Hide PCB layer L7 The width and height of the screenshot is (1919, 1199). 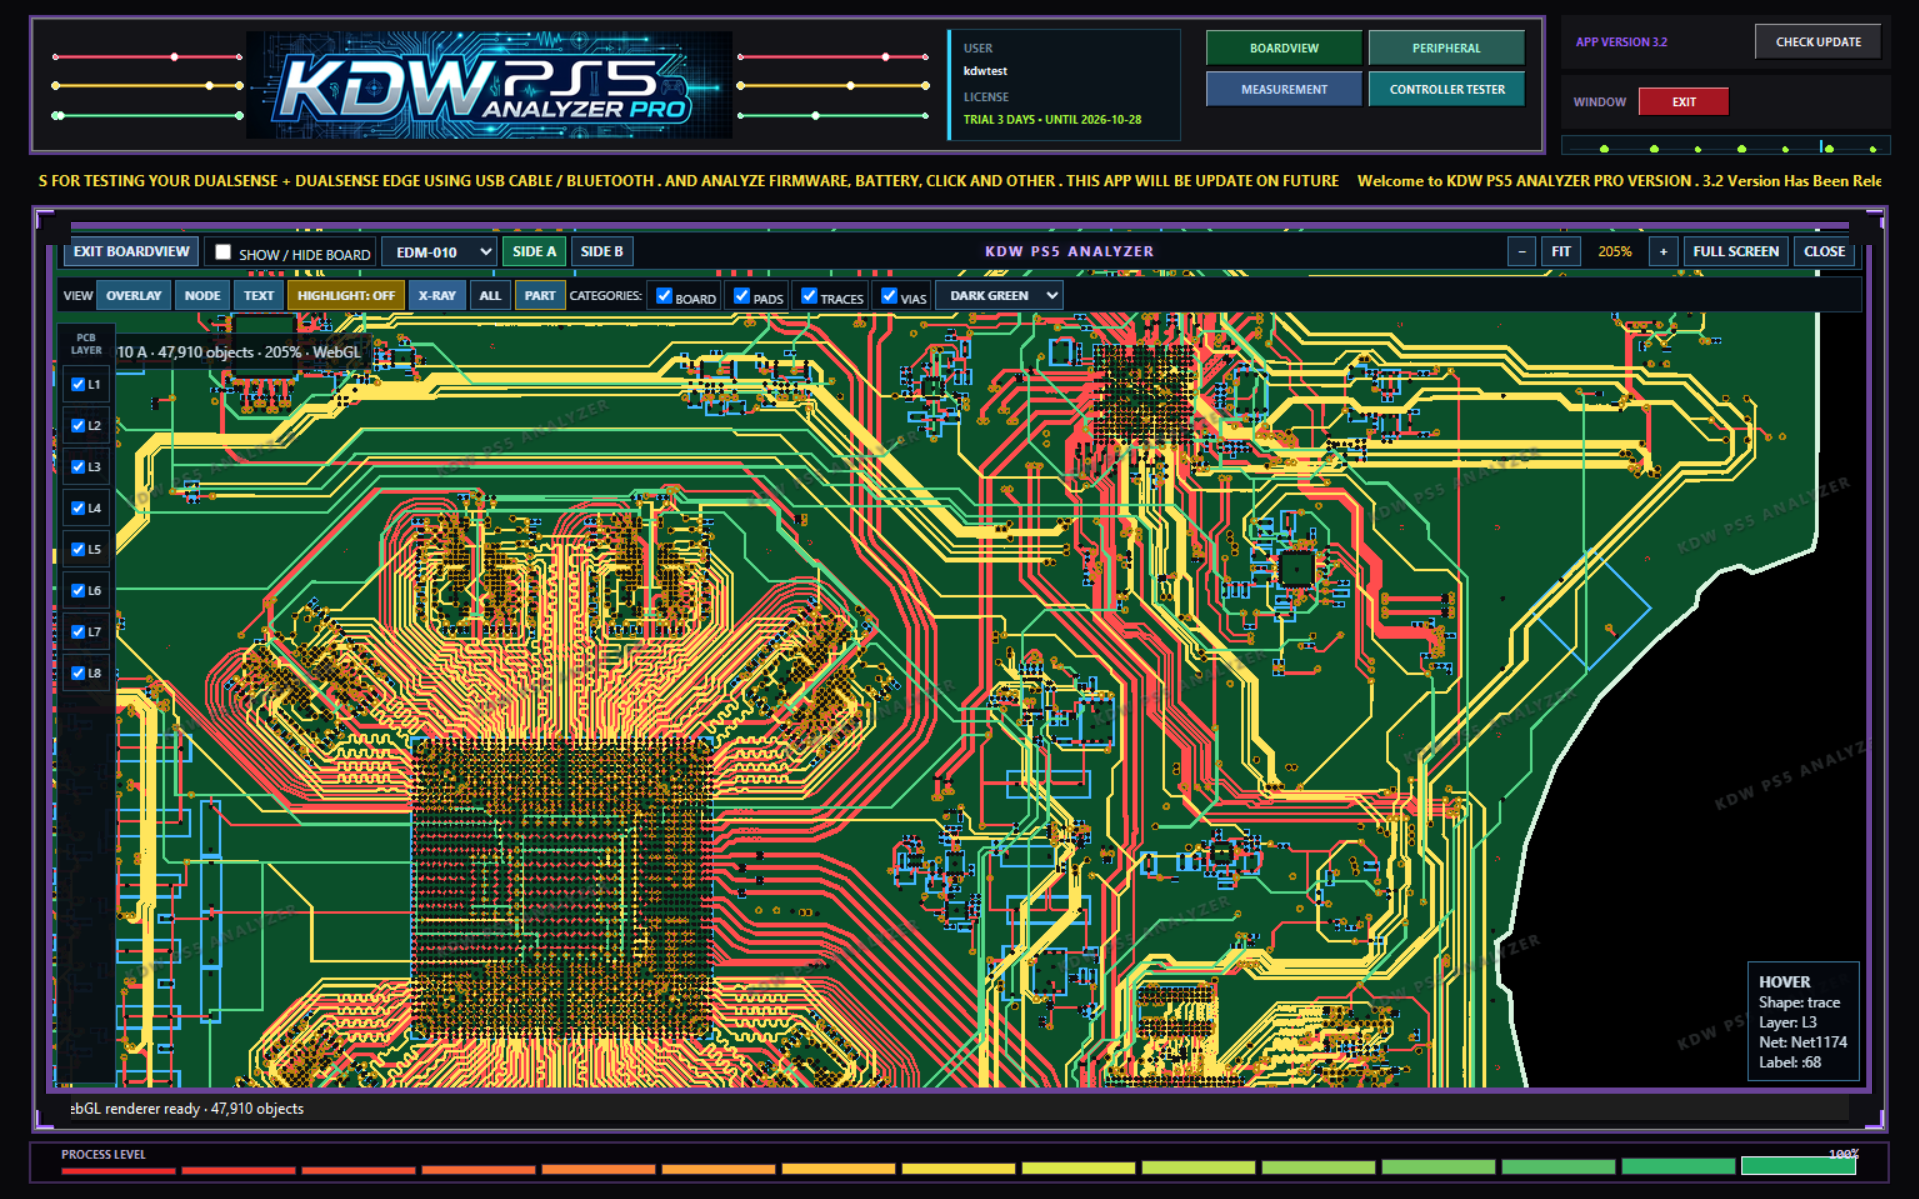tap(78, 631)
